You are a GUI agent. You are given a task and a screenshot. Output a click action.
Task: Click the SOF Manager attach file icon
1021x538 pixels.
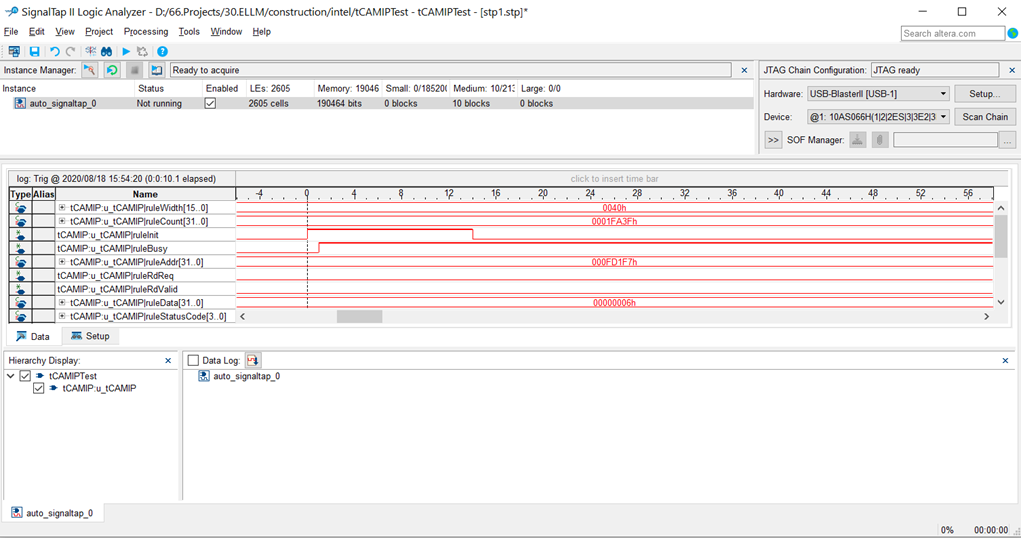click(880, 139)
